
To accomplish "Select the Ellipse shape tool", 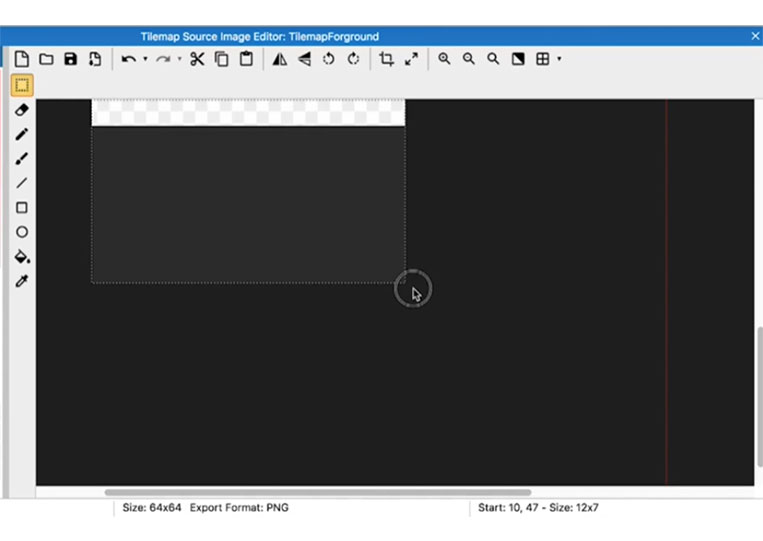I will pos(22,232).
